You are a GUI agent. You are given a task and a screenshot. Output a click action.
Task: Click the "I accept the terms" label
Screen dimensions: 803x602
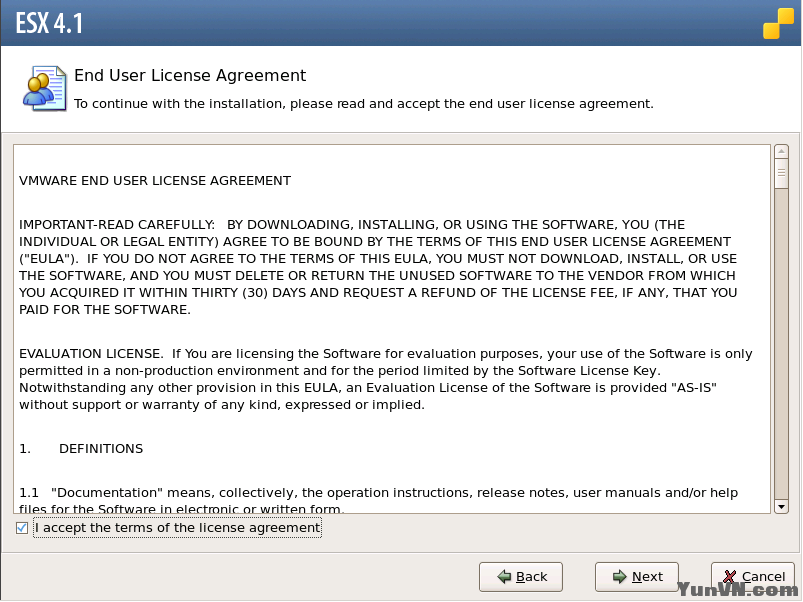[177, 528]
